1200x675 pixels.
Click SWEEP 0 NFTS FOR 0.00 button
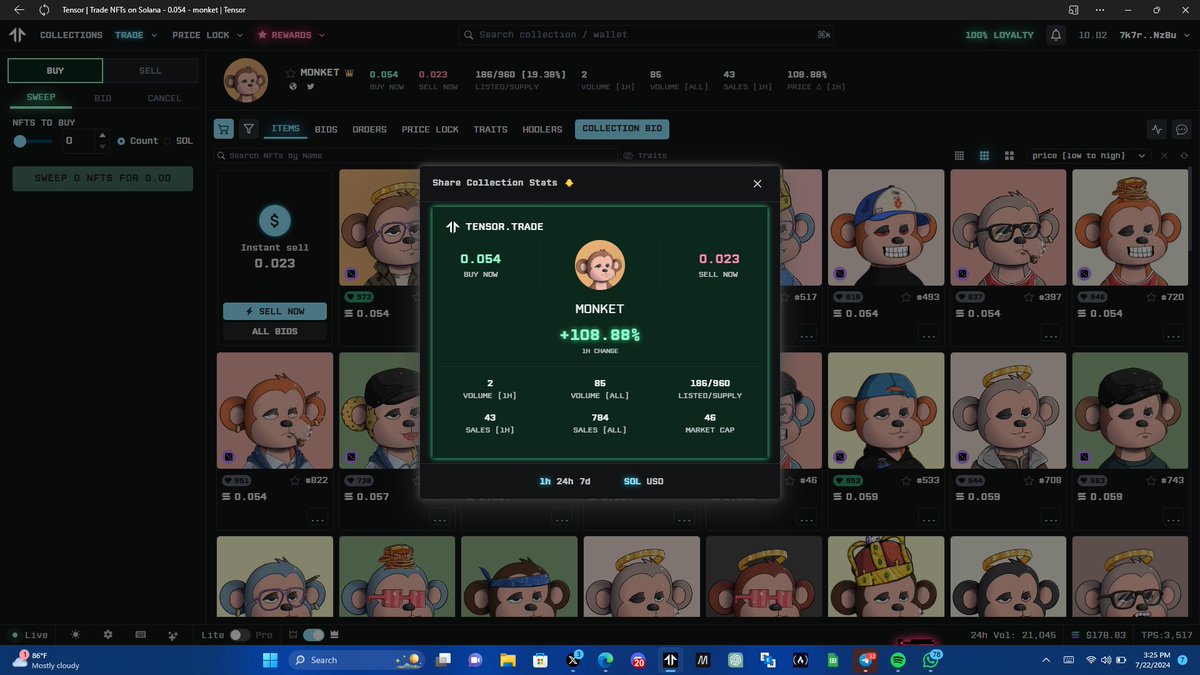point(102,179)
